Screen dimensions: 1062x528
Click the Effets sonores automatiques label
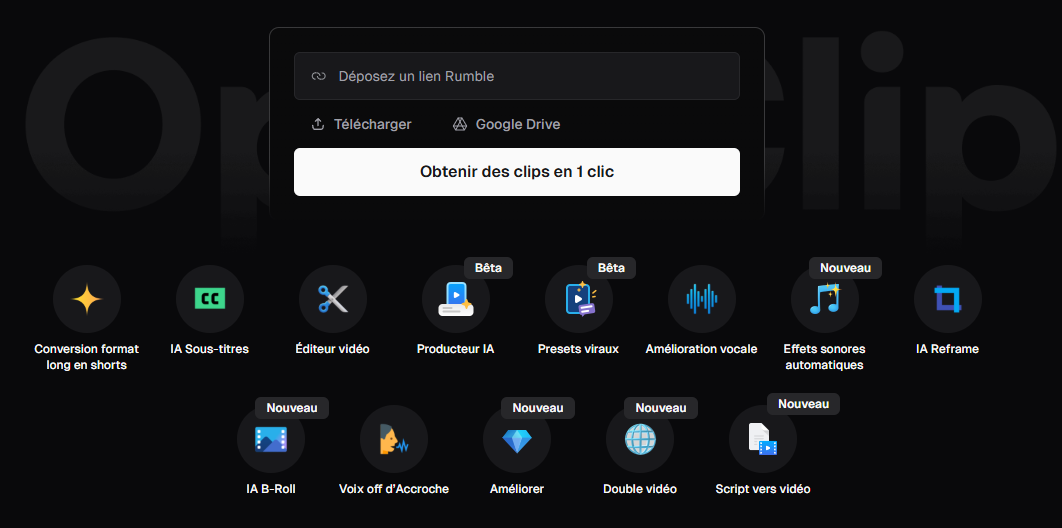[x=824, y=357]
